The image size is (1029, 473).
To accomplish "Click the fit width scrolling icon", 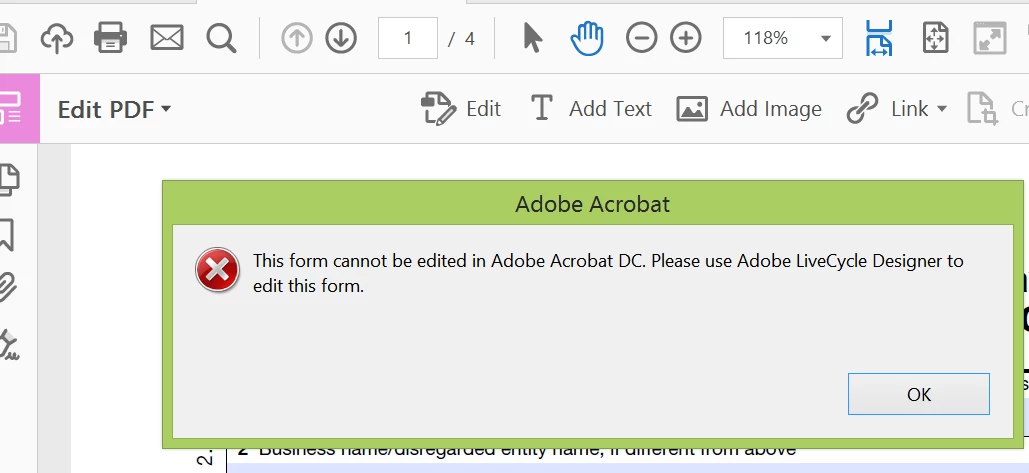I will pyautogui.click(x=879, y=38).
